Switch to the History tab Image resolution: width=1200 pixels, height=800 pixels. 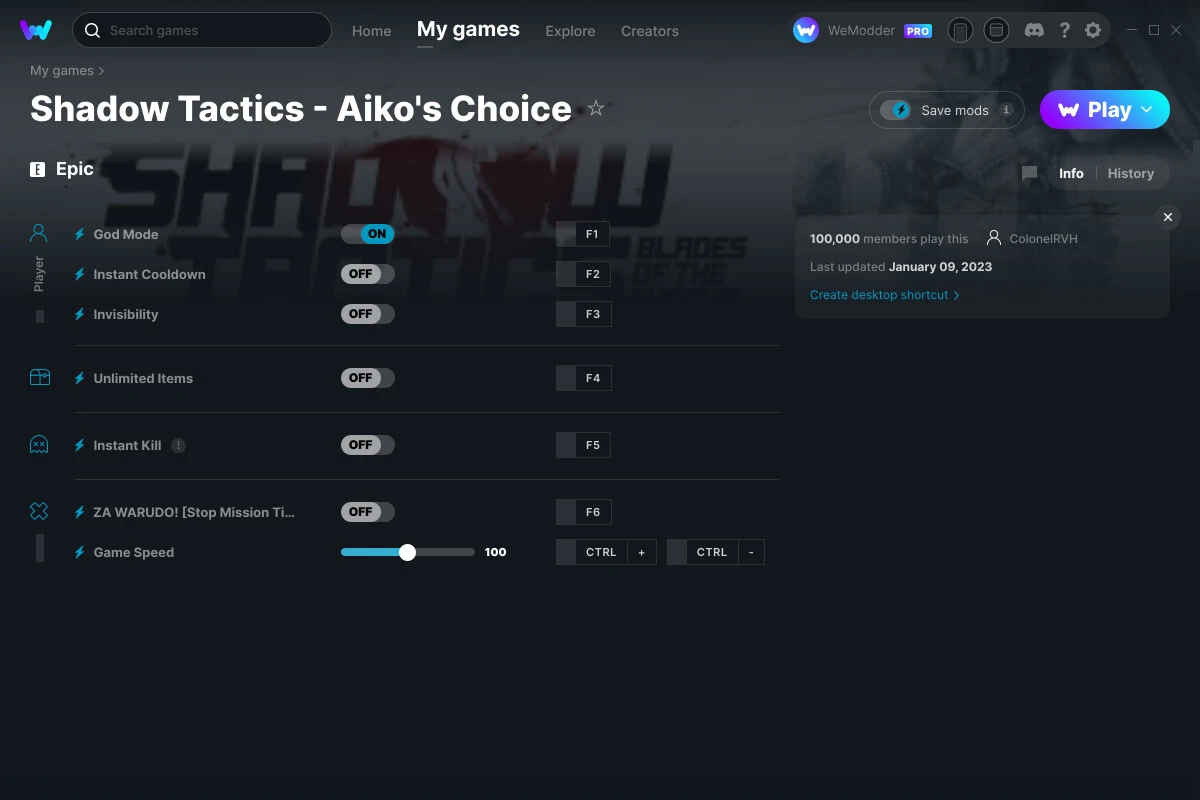[1130, 173]
